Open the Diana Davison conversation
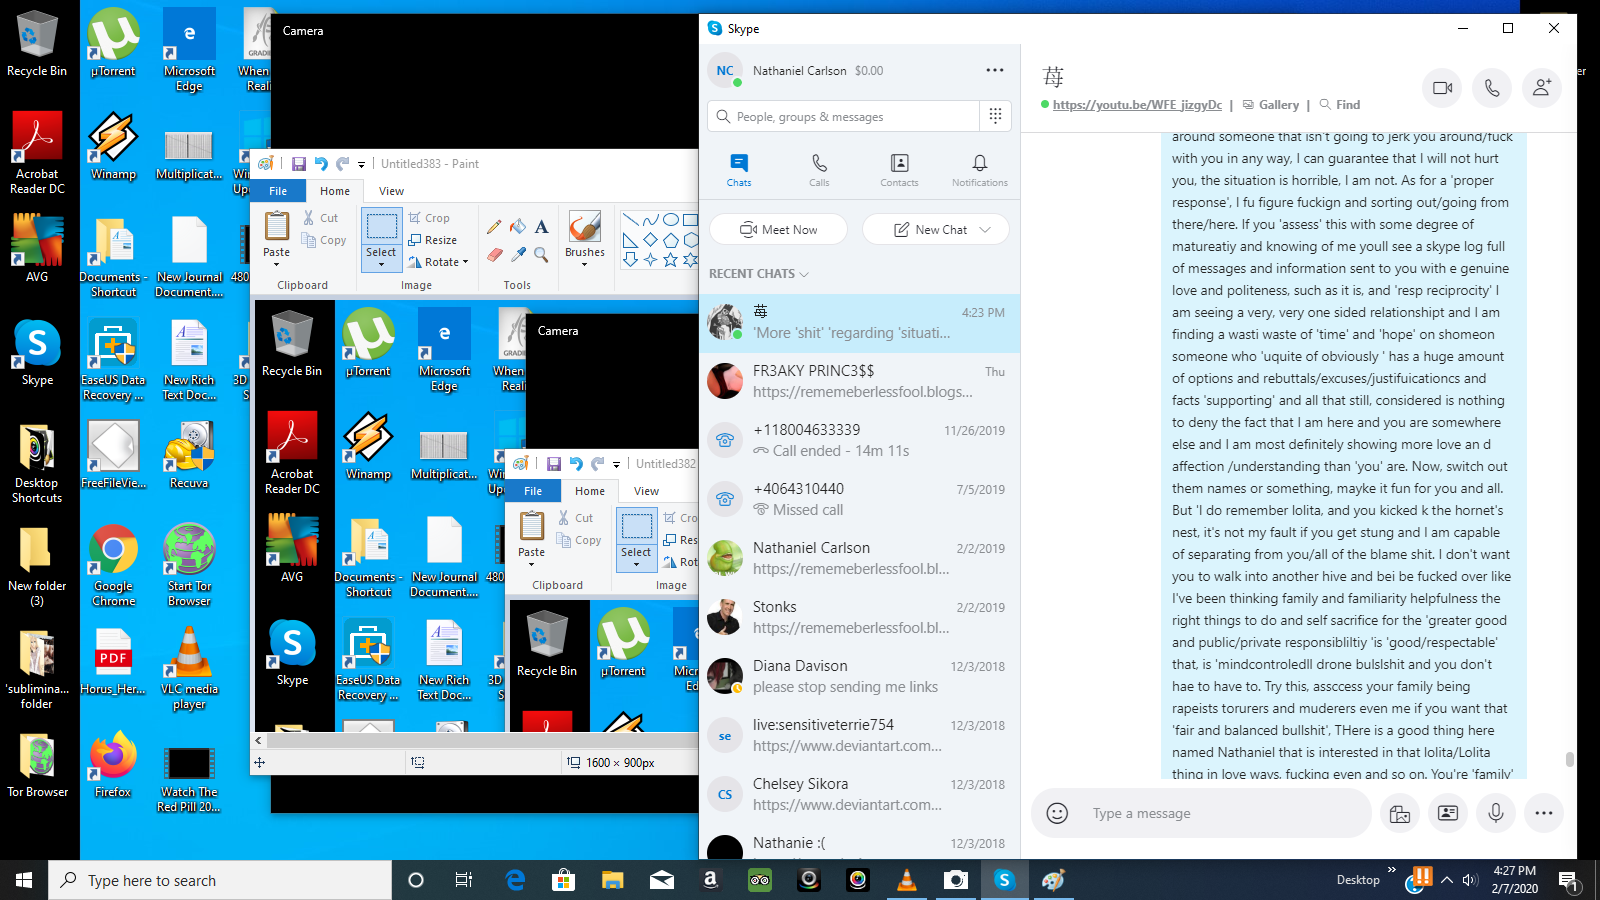Screen dimensions: 1600x900 (860, 676)
